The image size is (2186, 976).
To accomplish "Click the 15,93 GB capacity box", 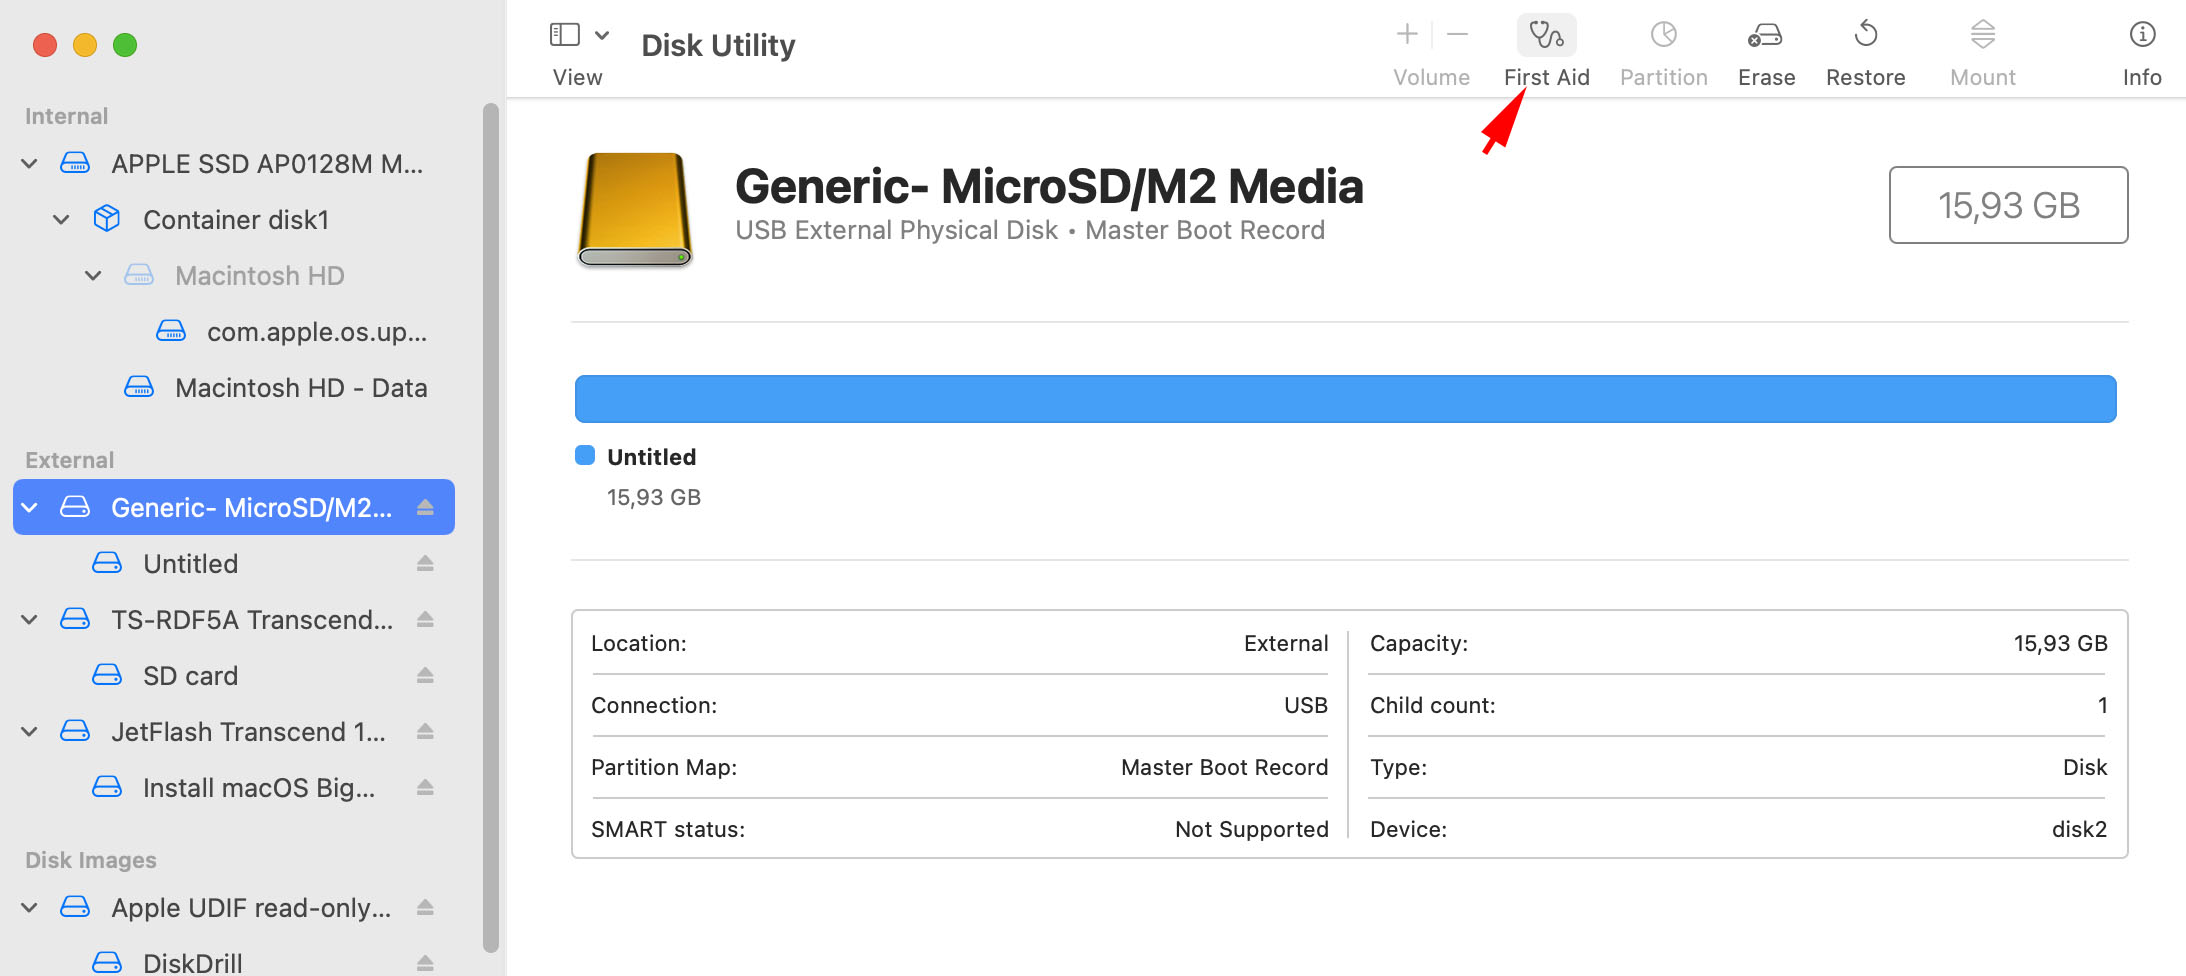I will (x=2008, y=205).
